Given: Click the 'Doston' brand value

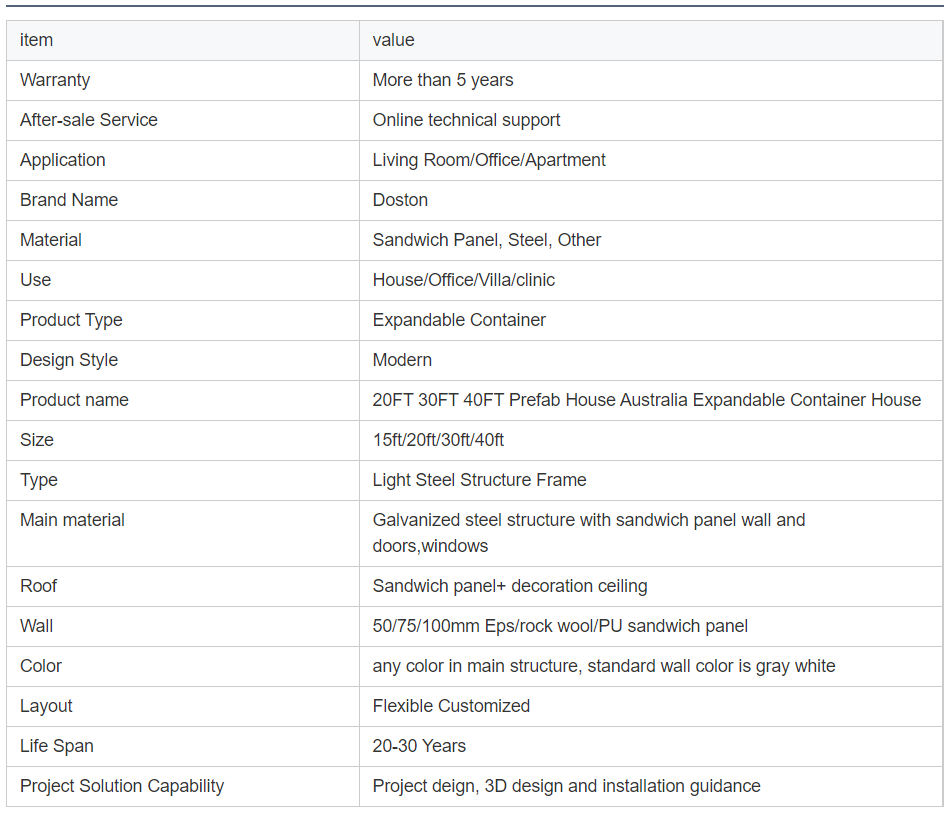Looking at the screenshot, I should pyautogui.click(x=400, y=200).
